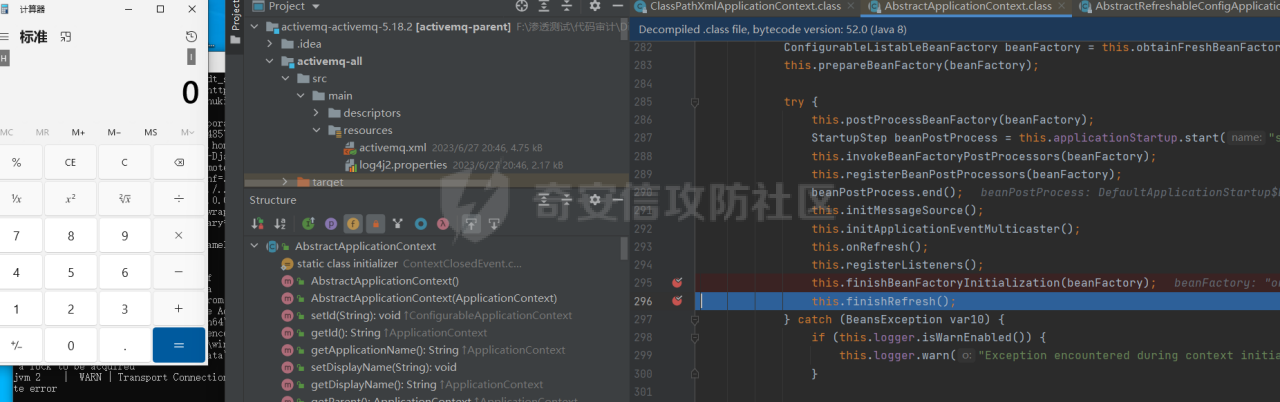1280x402 pixels.
Task: Click the x squared key
Action: click(x=70, y=198)
